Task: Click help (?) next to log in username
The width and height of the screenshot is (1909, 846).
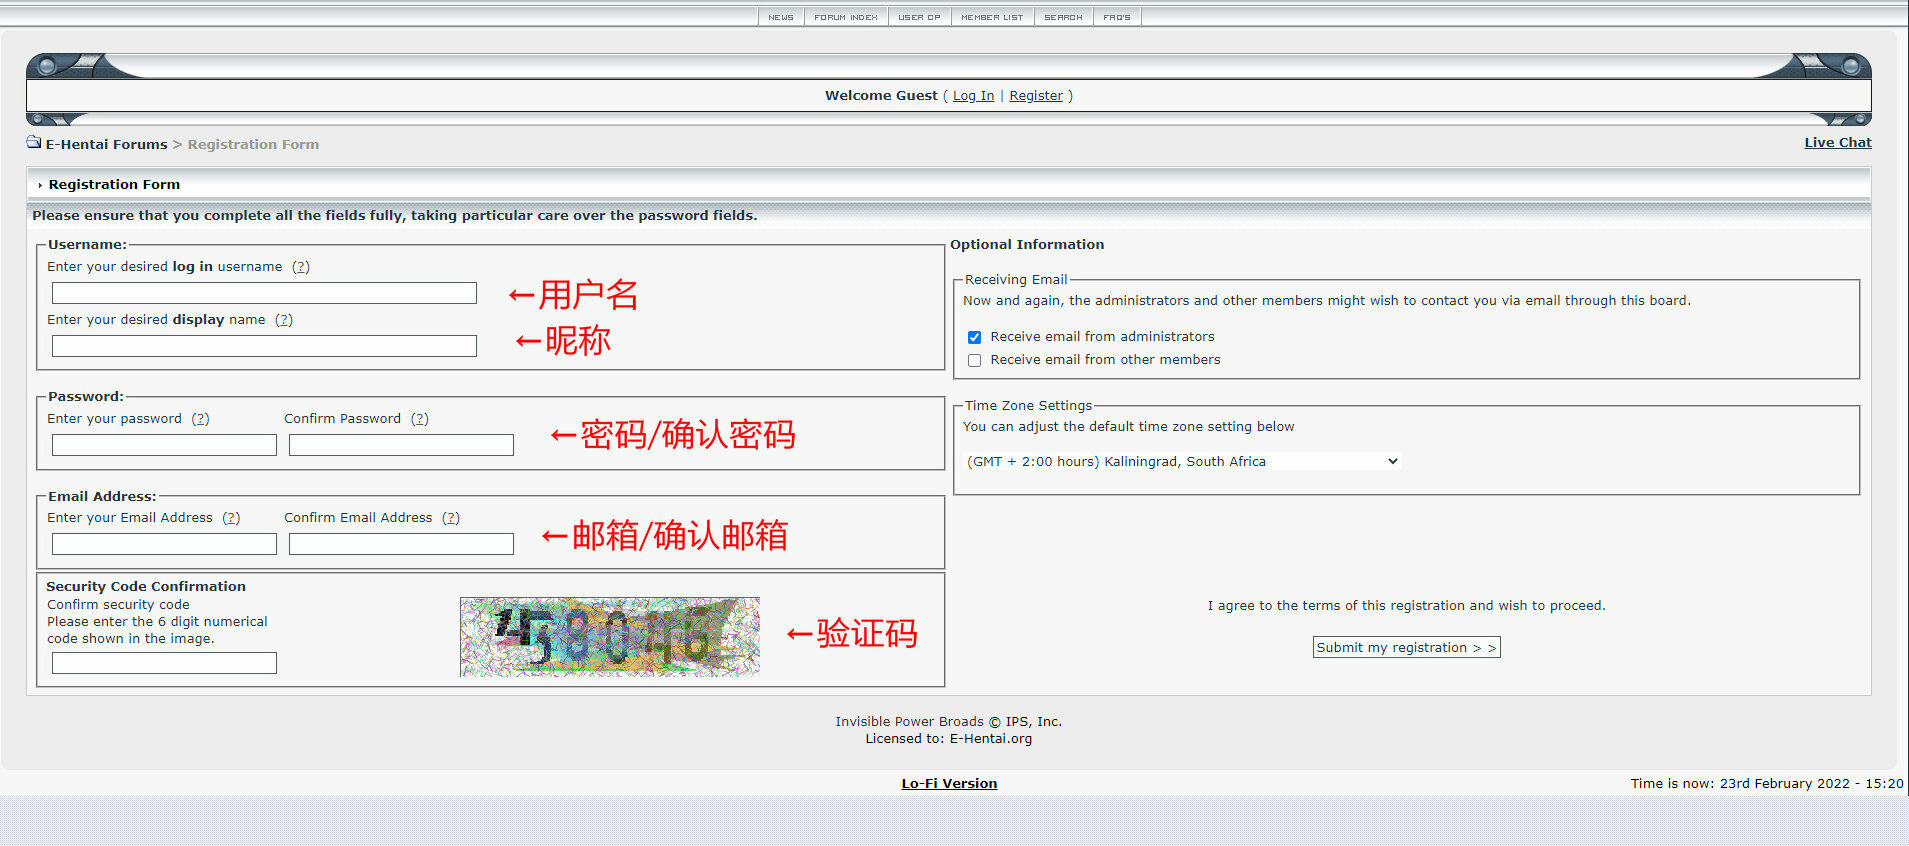Action: click(x=301, y=267)
